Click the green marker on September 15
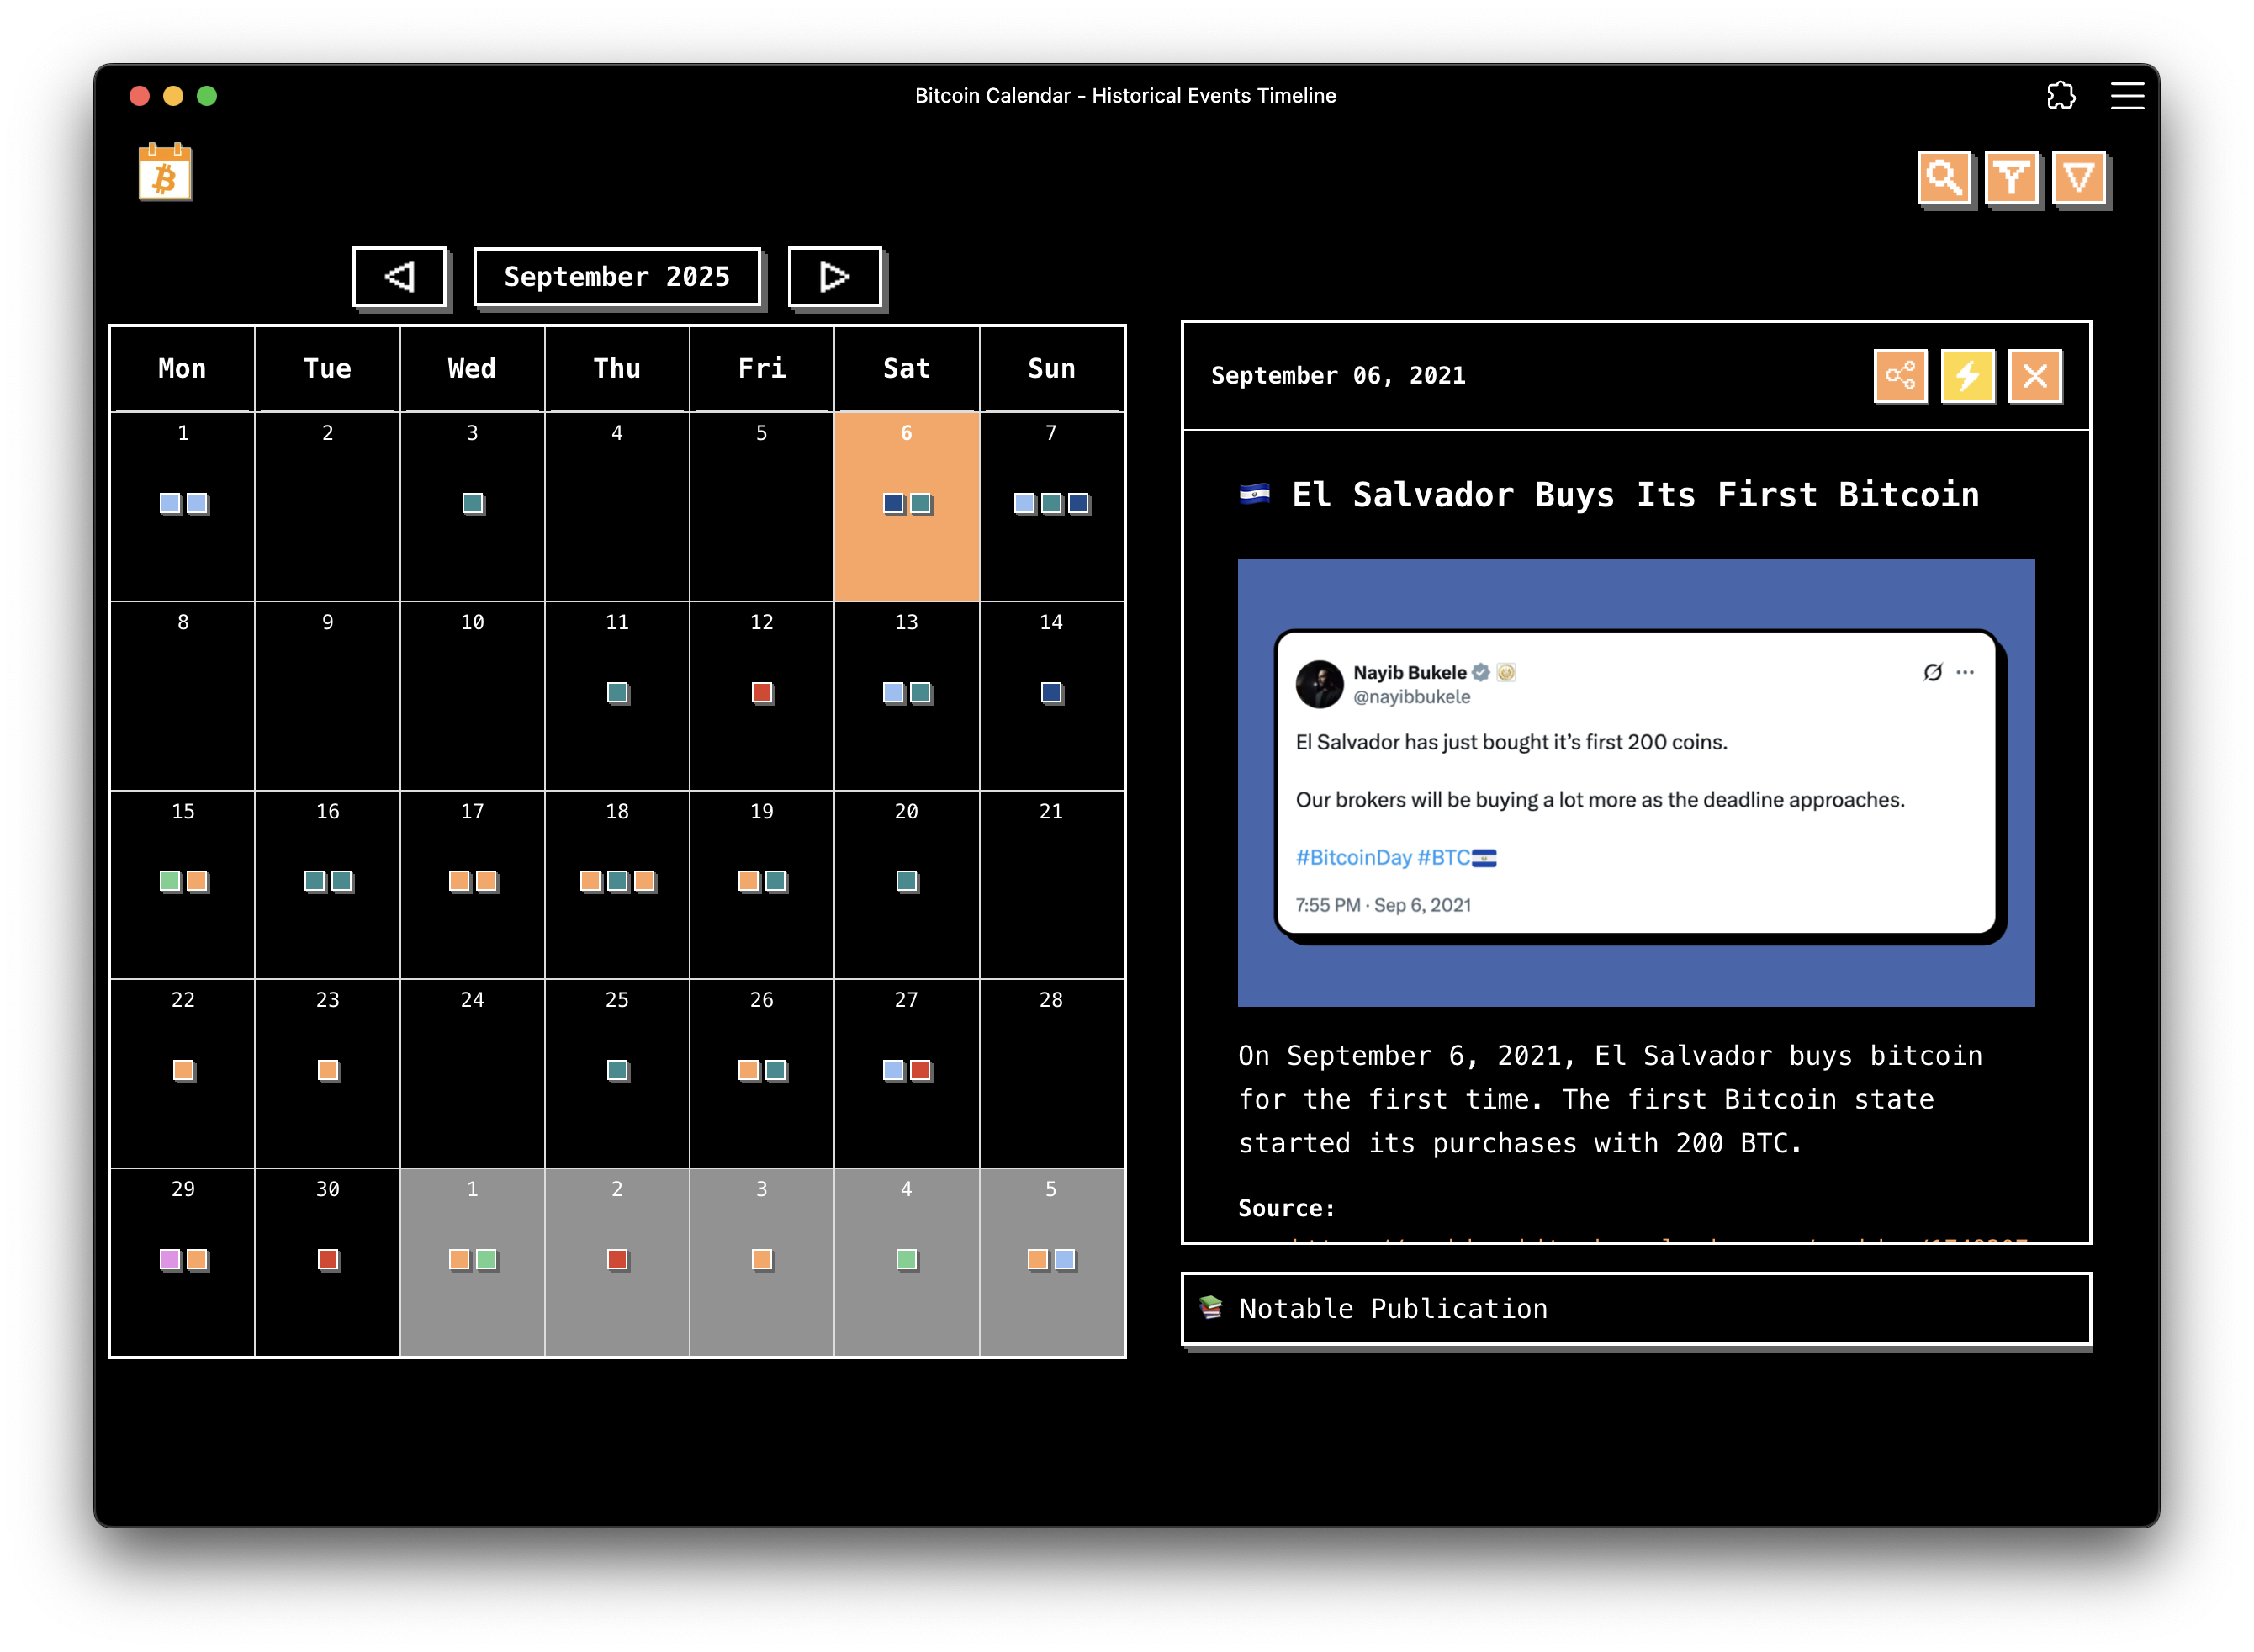Image resolution: width=2254 pixels, height=1652 pixels. (170, 881)
